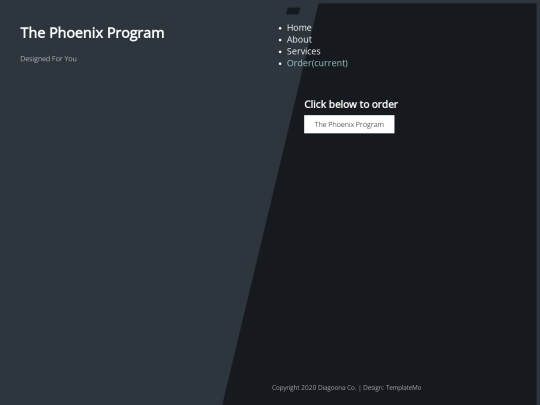Open the Services menu item
Screen dimensions: 540x405
pyautogui.click(x=303, y=51)
